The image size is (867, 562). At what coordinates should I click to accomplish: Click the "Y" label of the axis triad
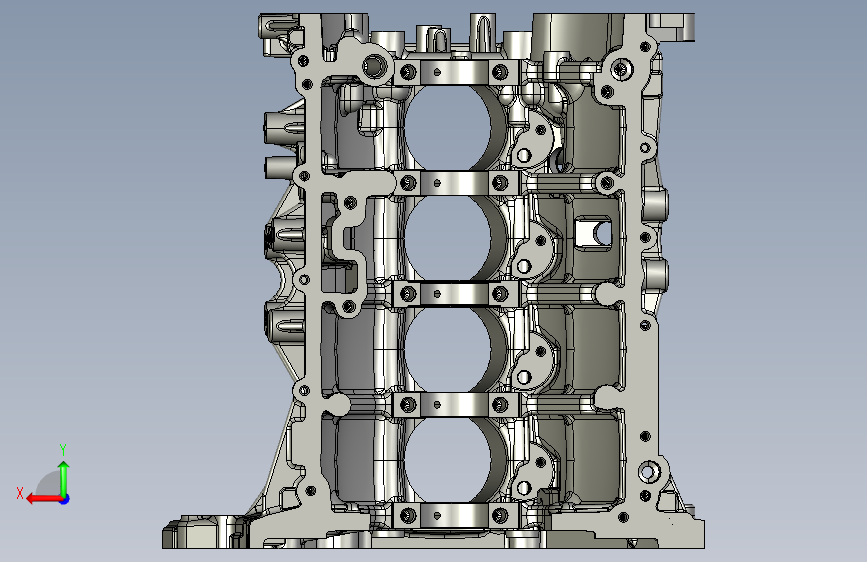[x=63, y=449]
